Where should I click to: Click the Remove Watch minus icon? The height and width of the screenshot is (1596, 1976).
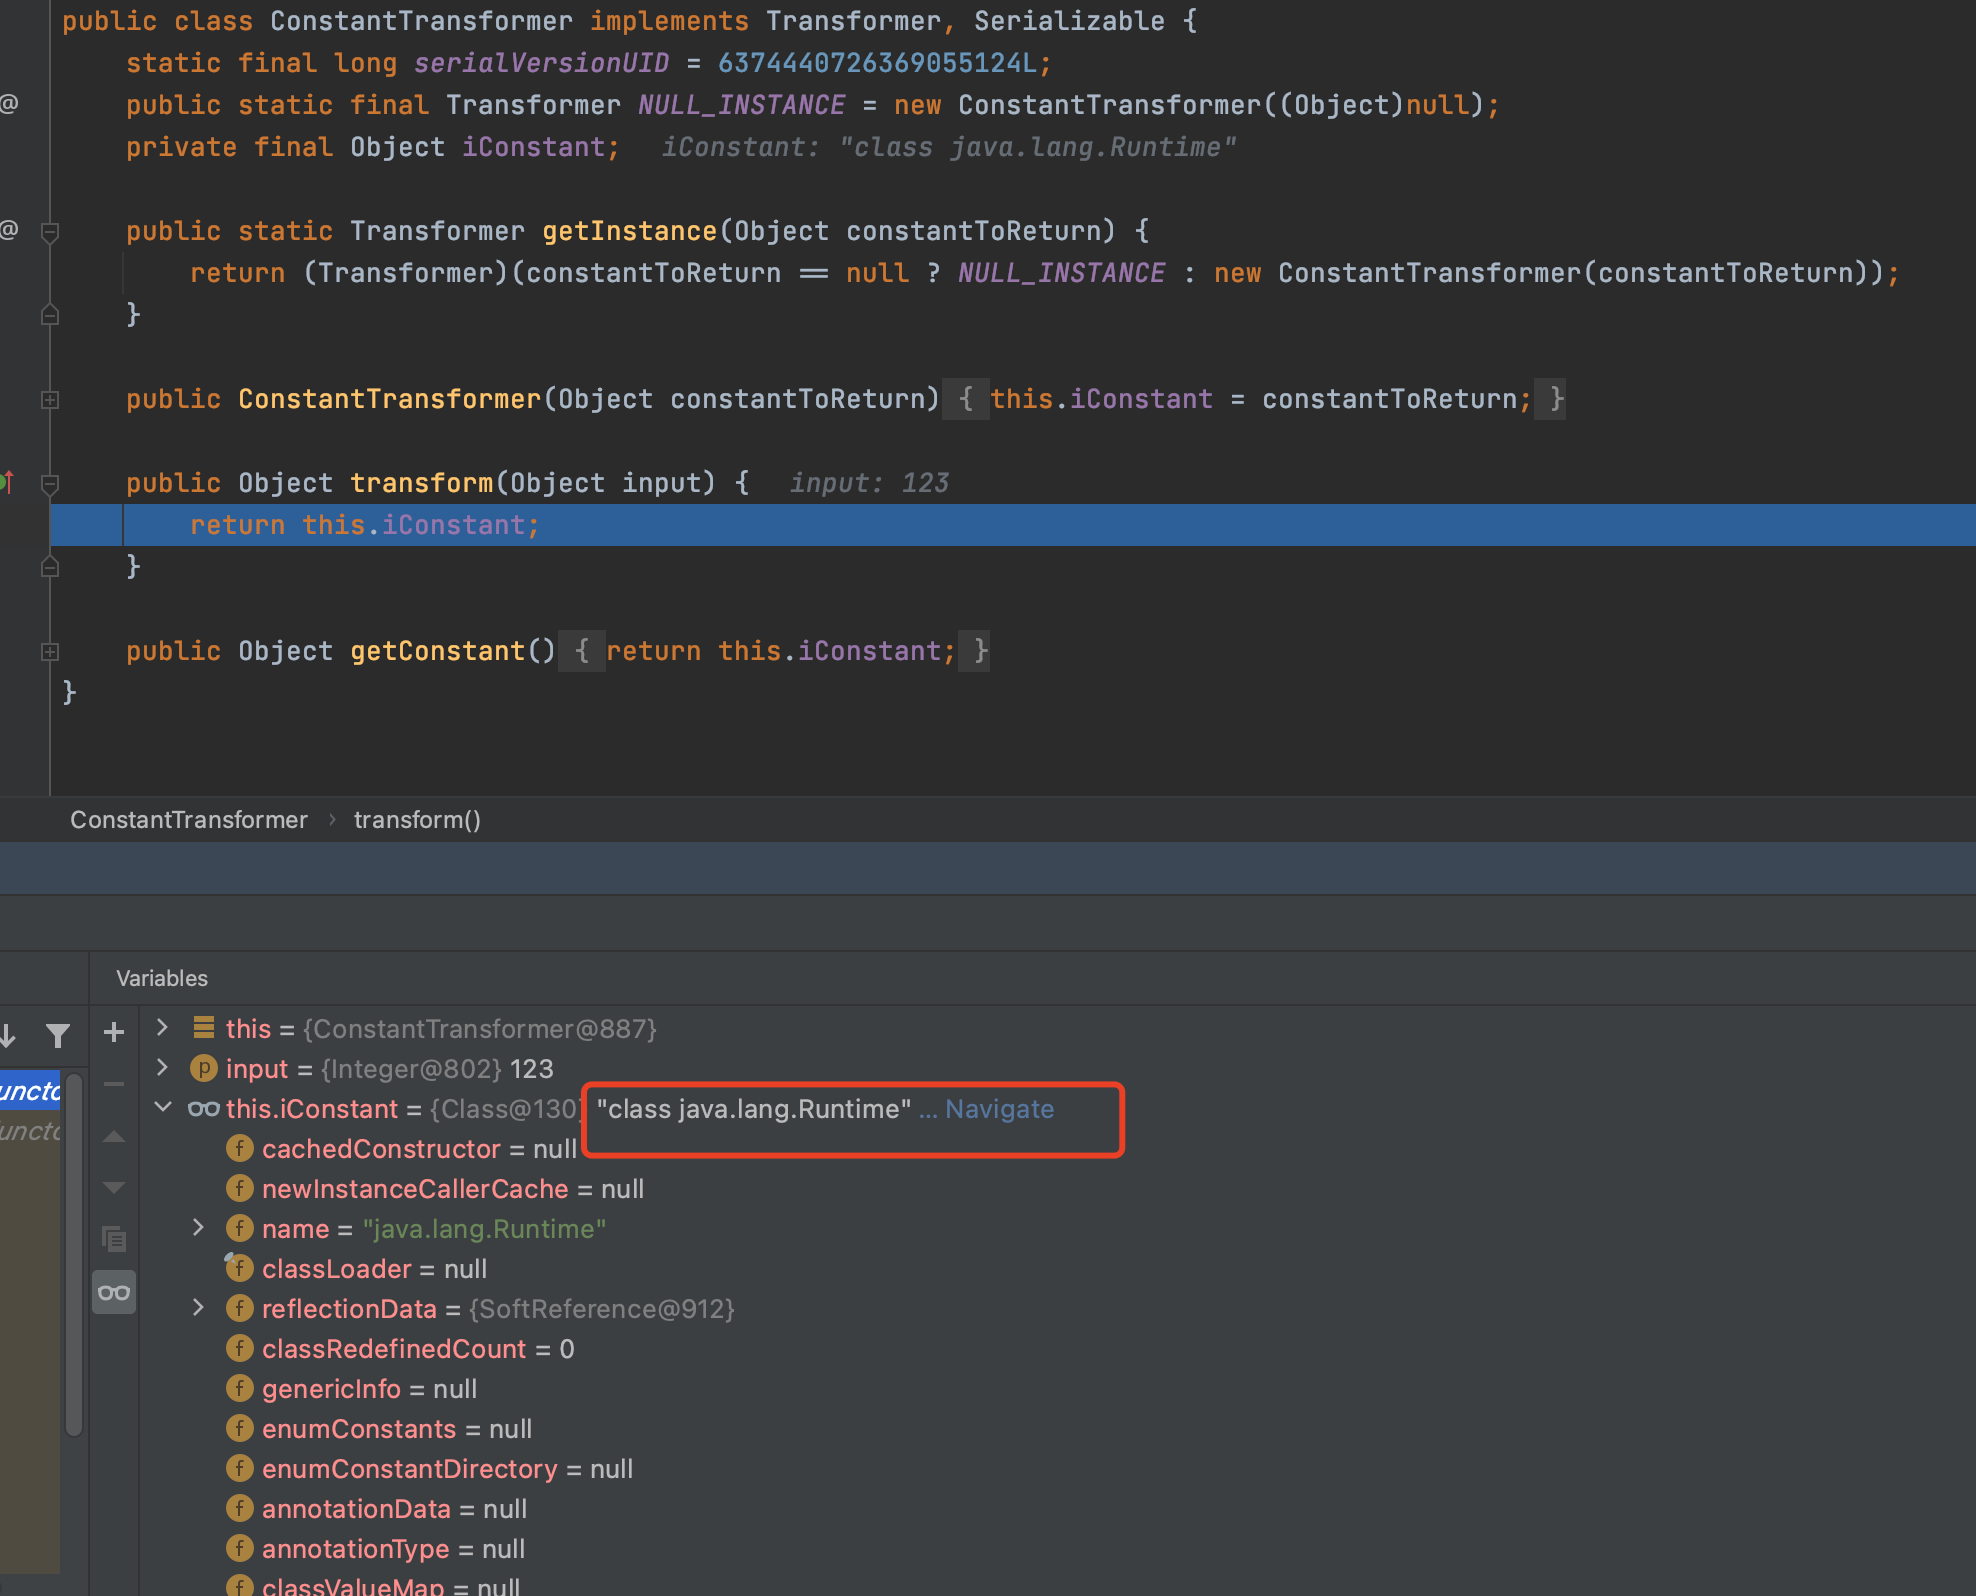tap(114, 1084)
